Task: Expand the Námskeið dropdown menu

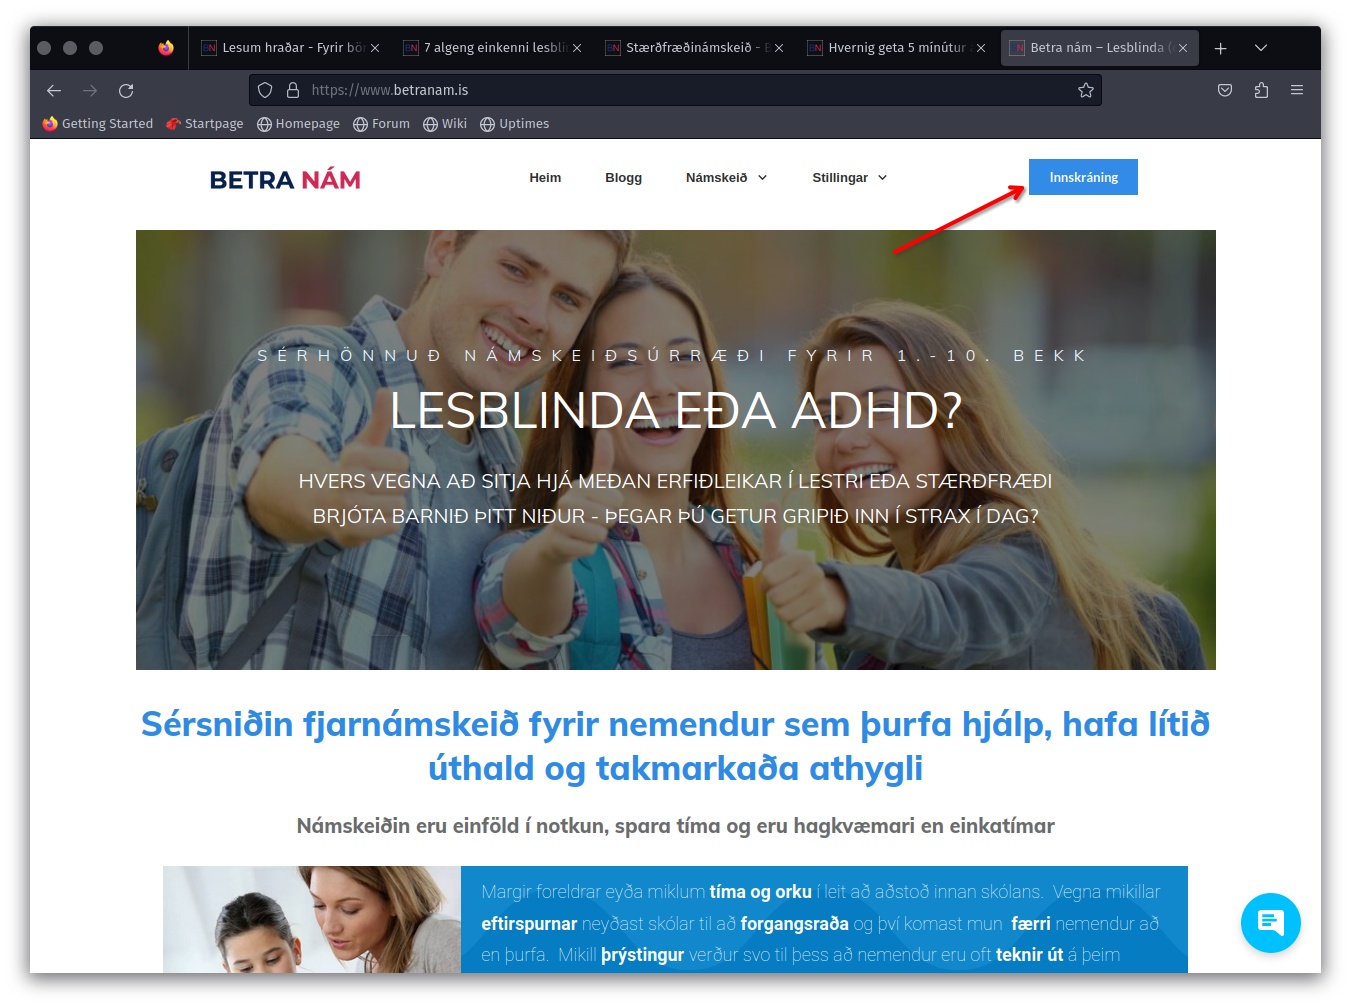Action: pos(727,178)
